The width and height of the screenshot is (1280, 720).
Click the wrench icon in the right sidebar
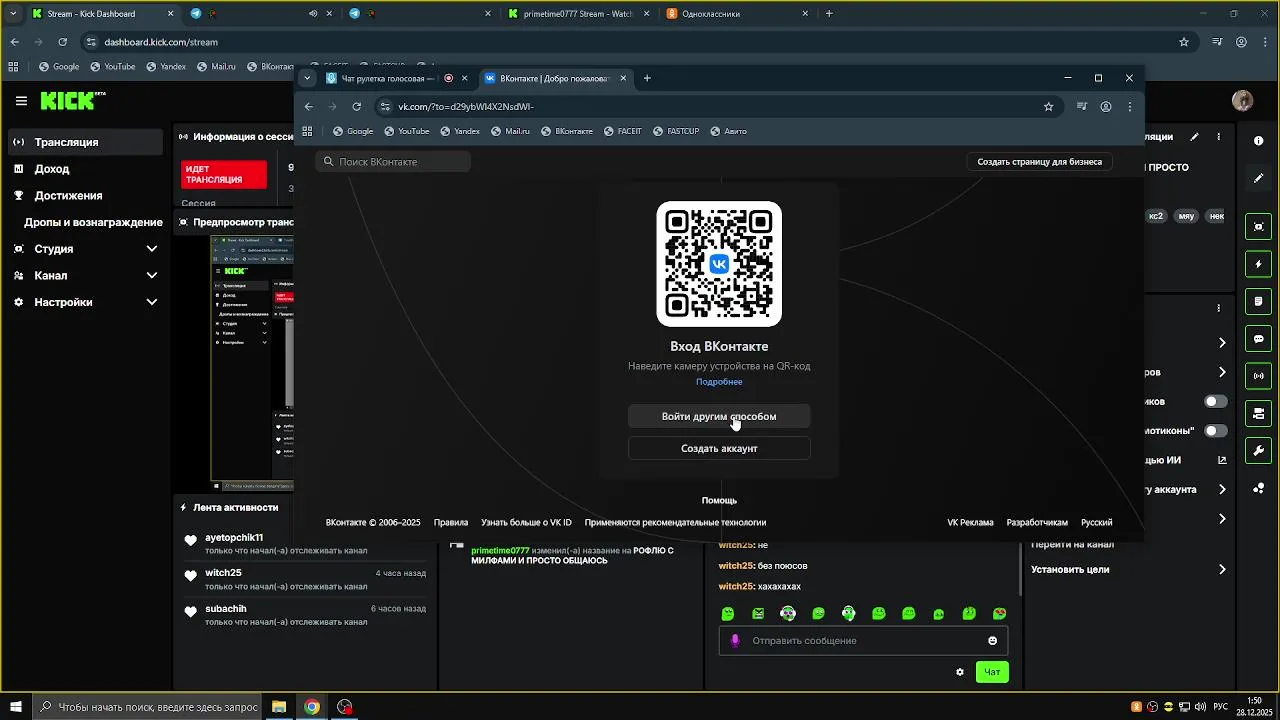(1258, 451)
